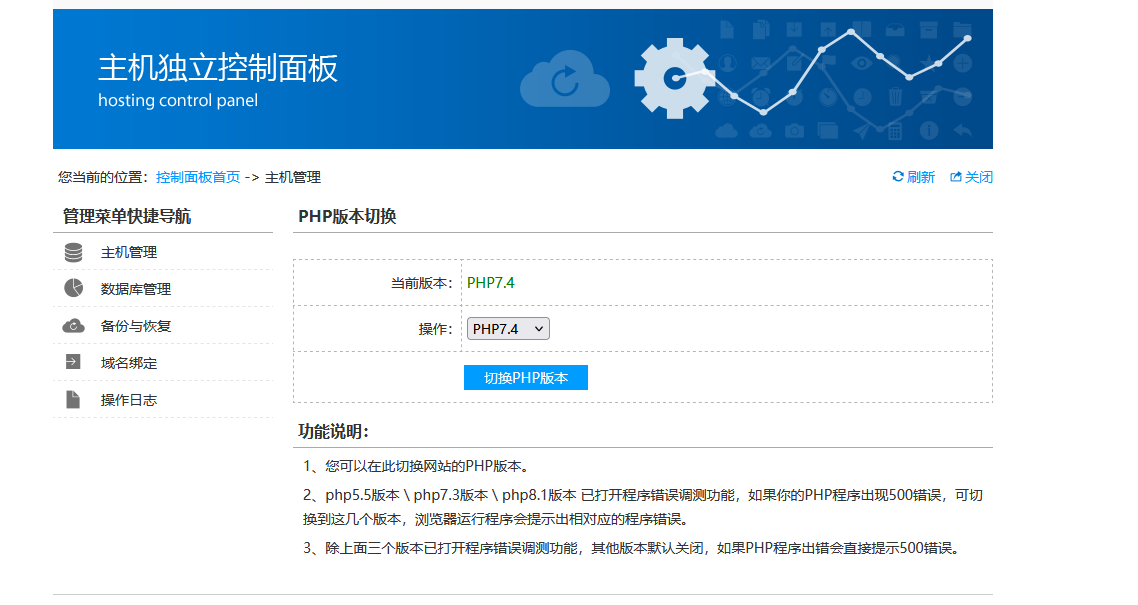Click the 主机管理 database stack icon
The width and height of the screenshot is (1138, 605).
(x=73, y=252)
